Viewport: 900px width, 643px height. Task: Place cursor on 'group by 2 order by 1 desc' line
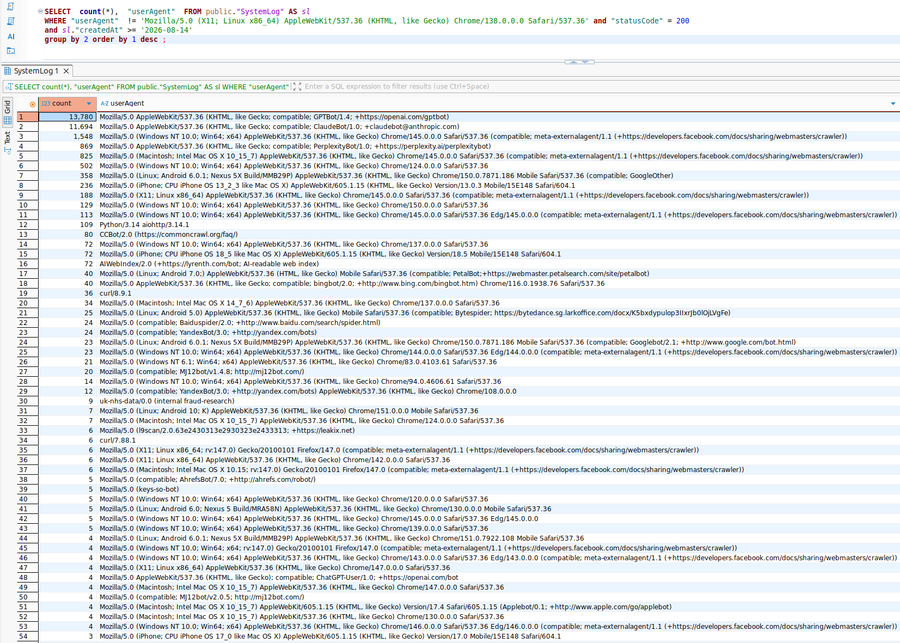(105, 40)
